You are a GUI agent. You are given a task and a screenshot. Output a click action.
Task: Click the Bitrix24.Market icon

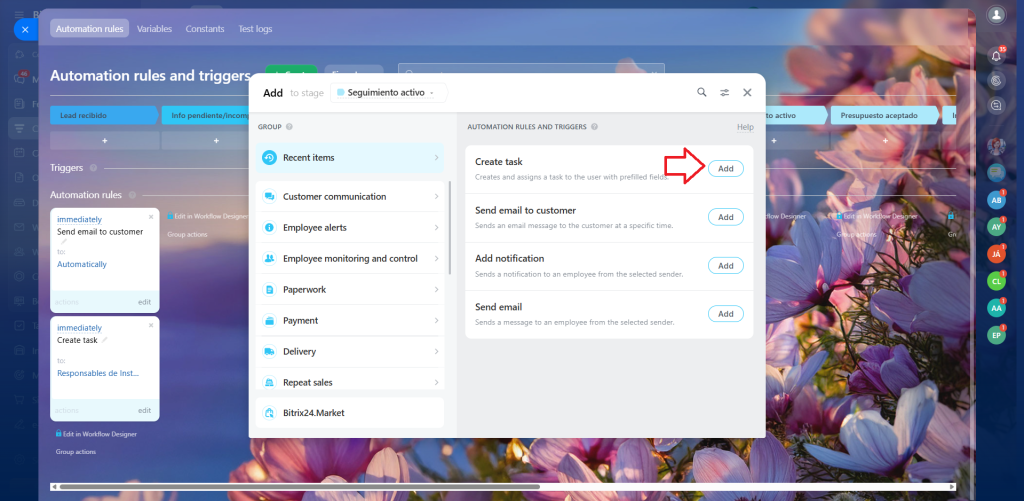tap(269, 413)
